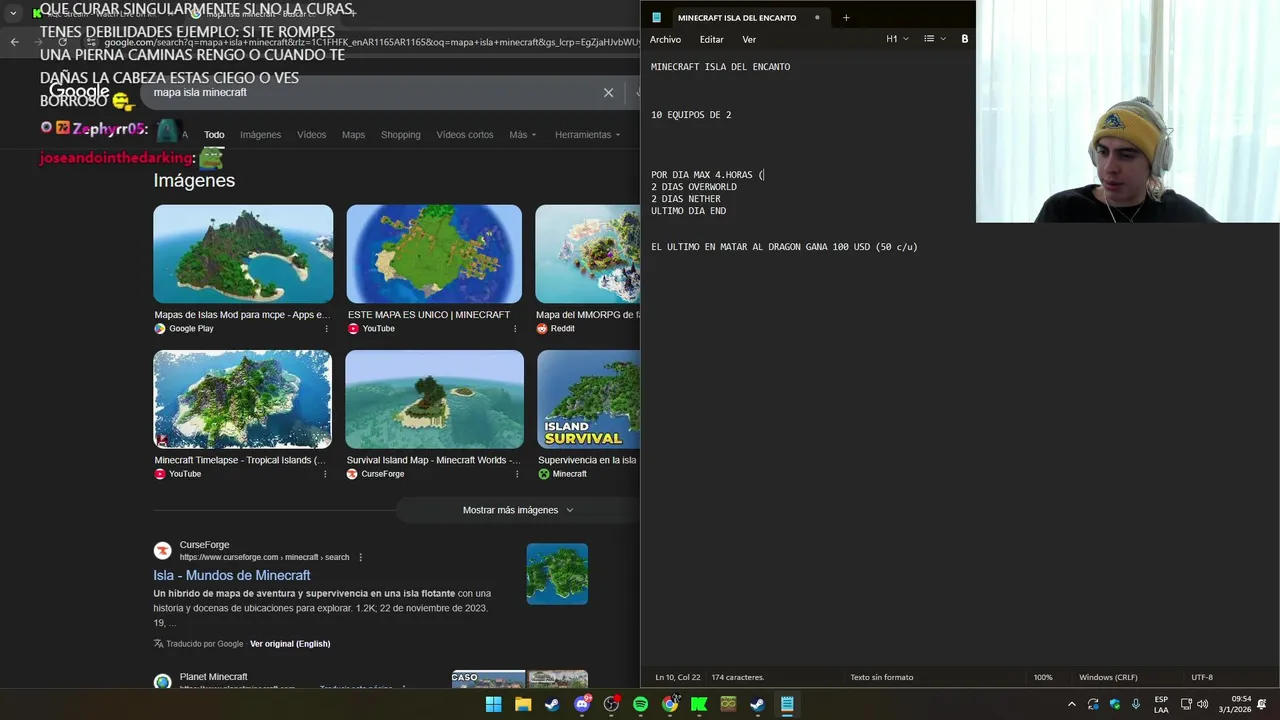Open the volume control in system tray

click(x=1202, y=704)
